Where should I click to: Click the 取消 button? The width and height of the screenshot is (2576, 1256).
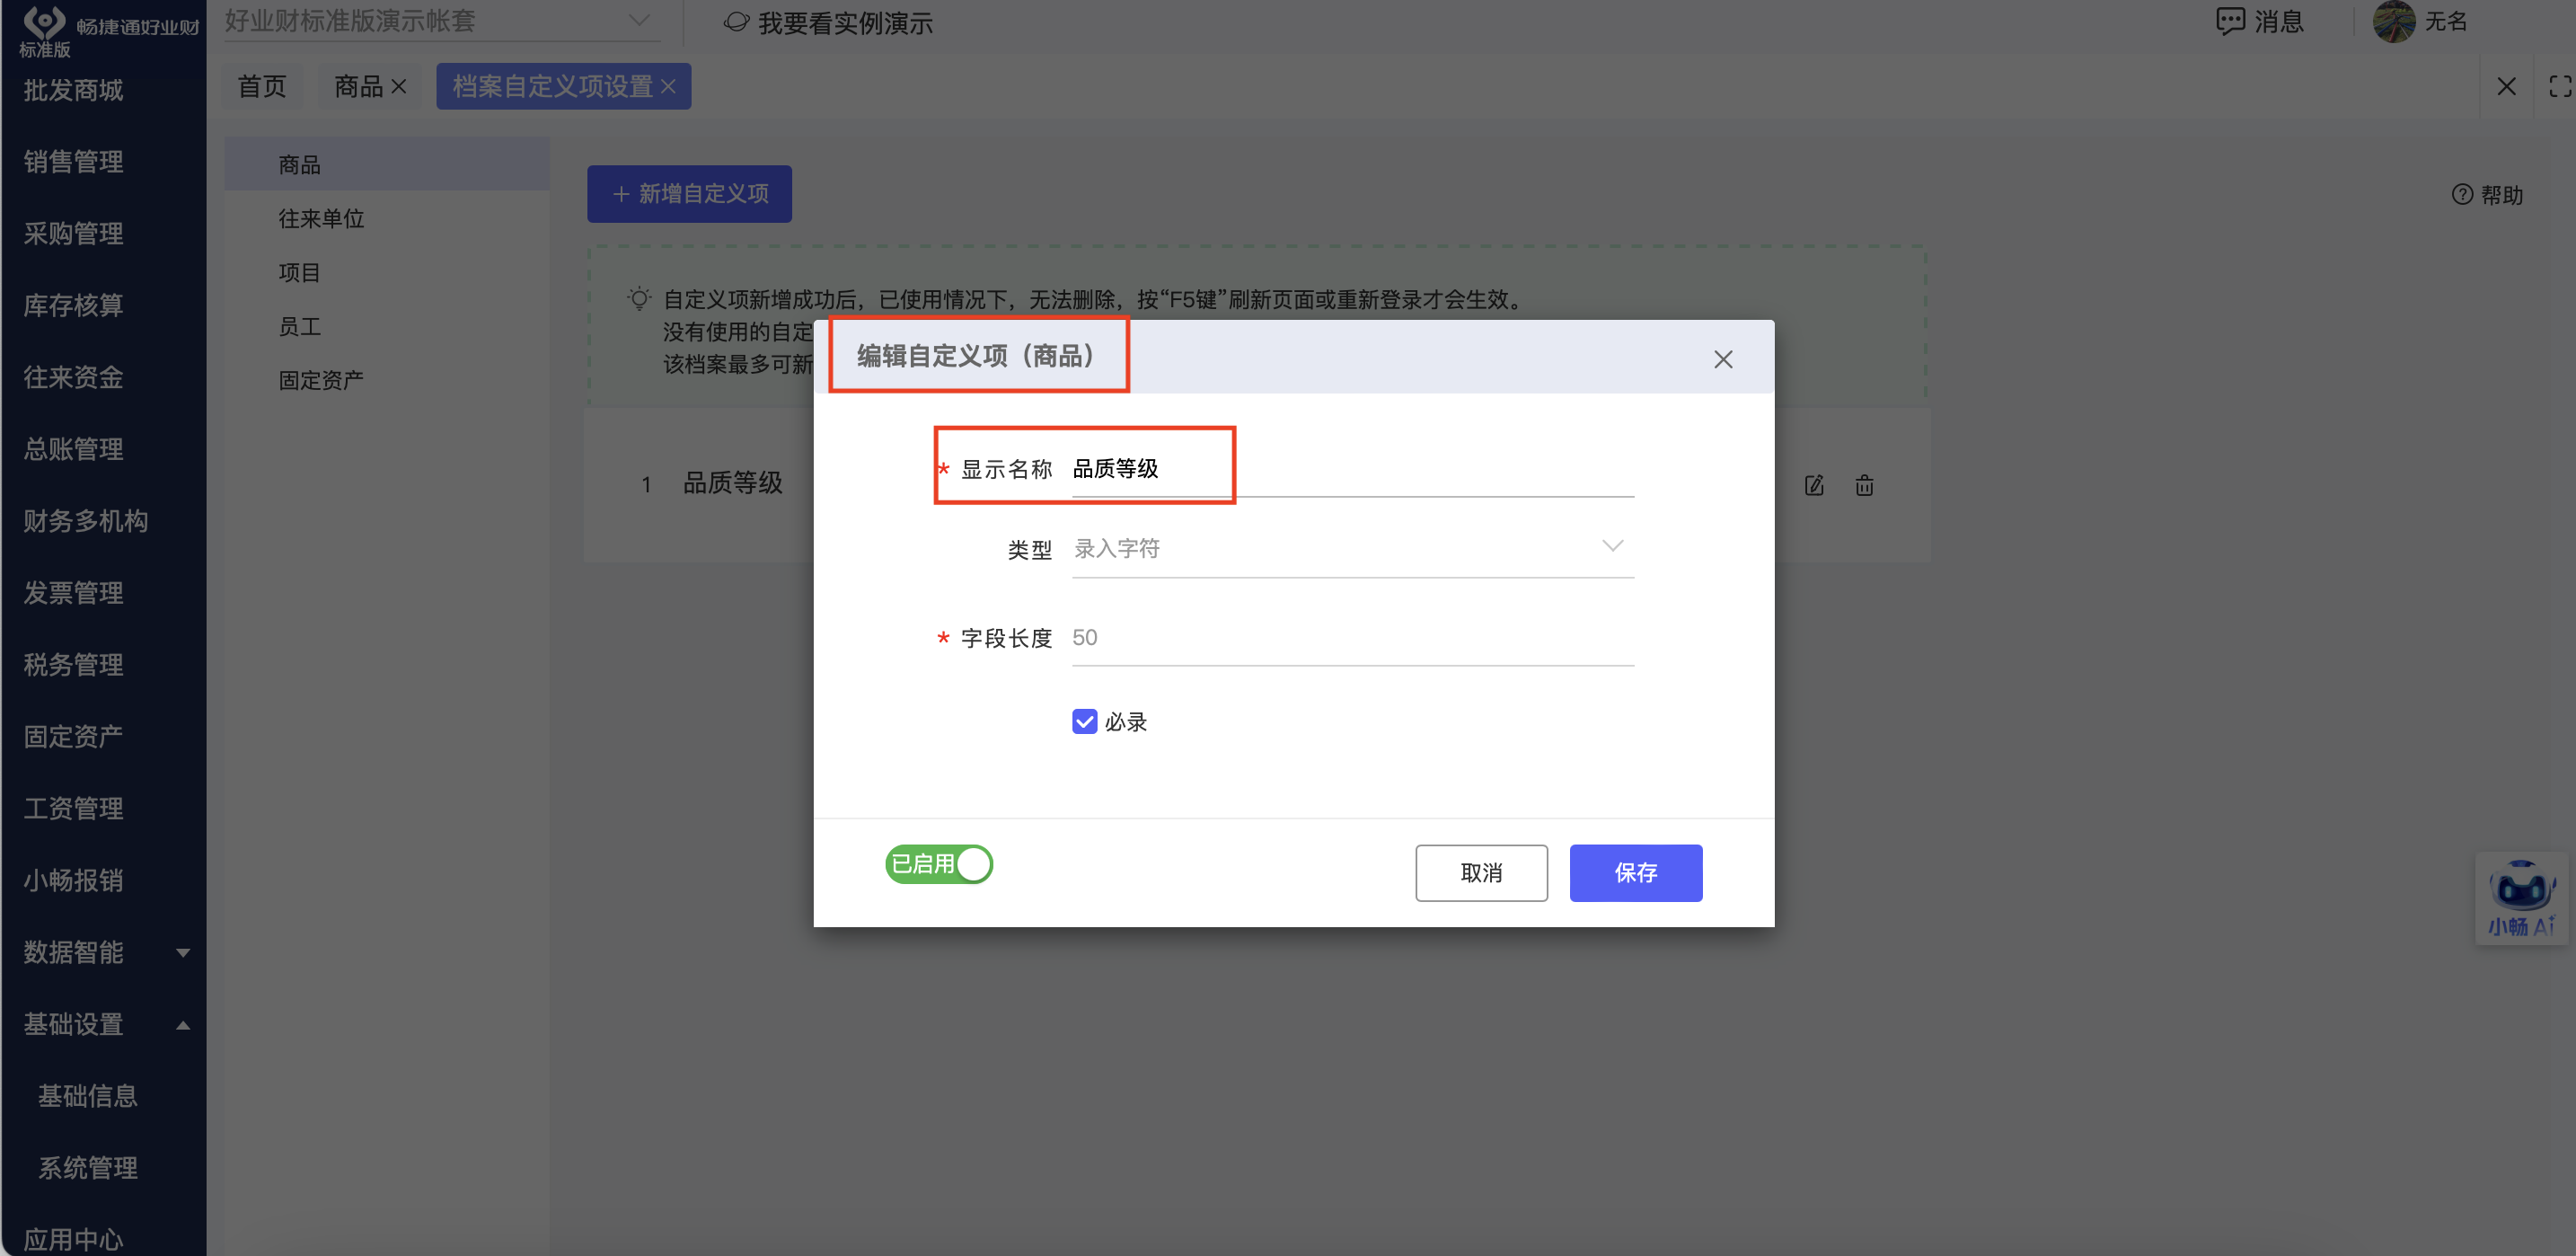[1481, 873]
